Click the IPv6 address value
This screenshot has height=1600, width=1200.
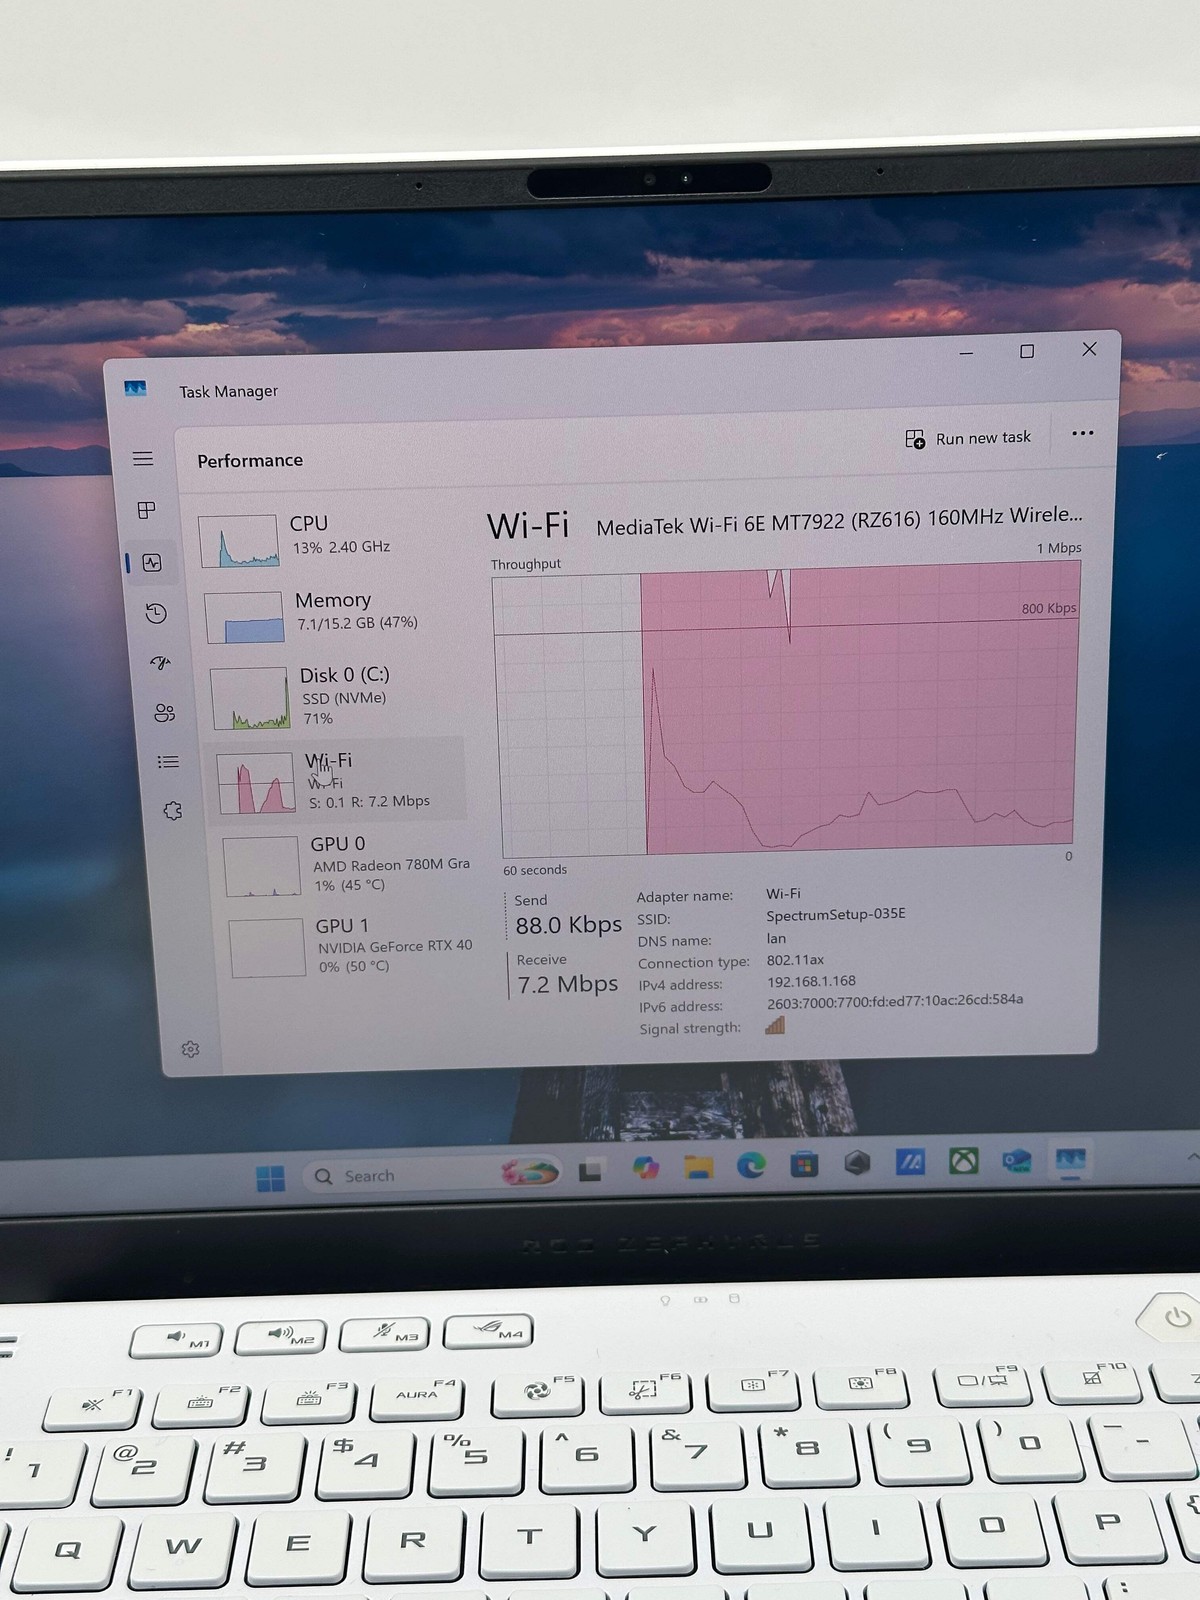[895, 1001]
